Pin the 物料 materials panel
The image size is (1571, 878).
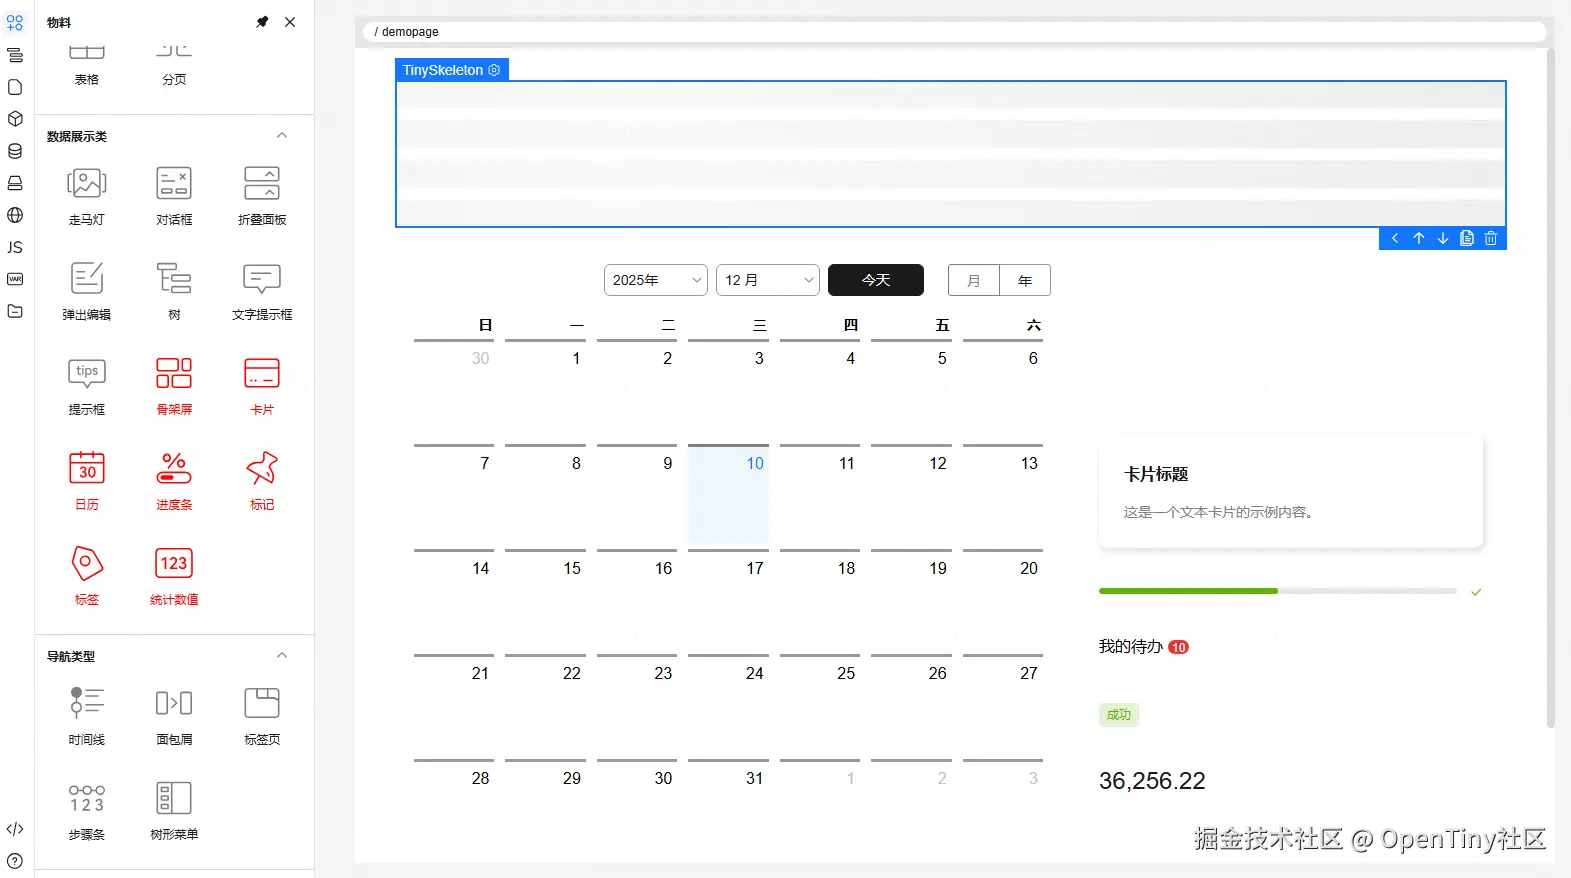(x=262, y=22)
